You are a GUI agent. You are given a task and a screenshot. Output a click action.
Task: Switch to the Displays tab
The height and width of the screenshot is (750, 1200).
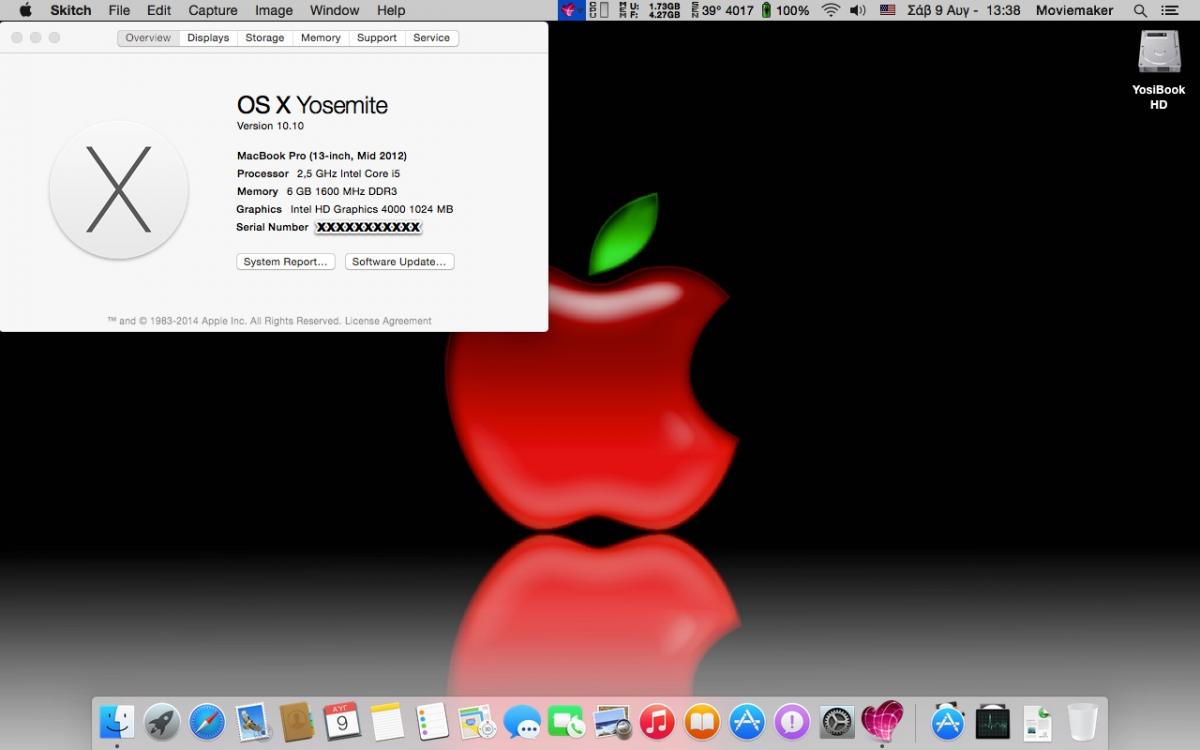[208, 38]
